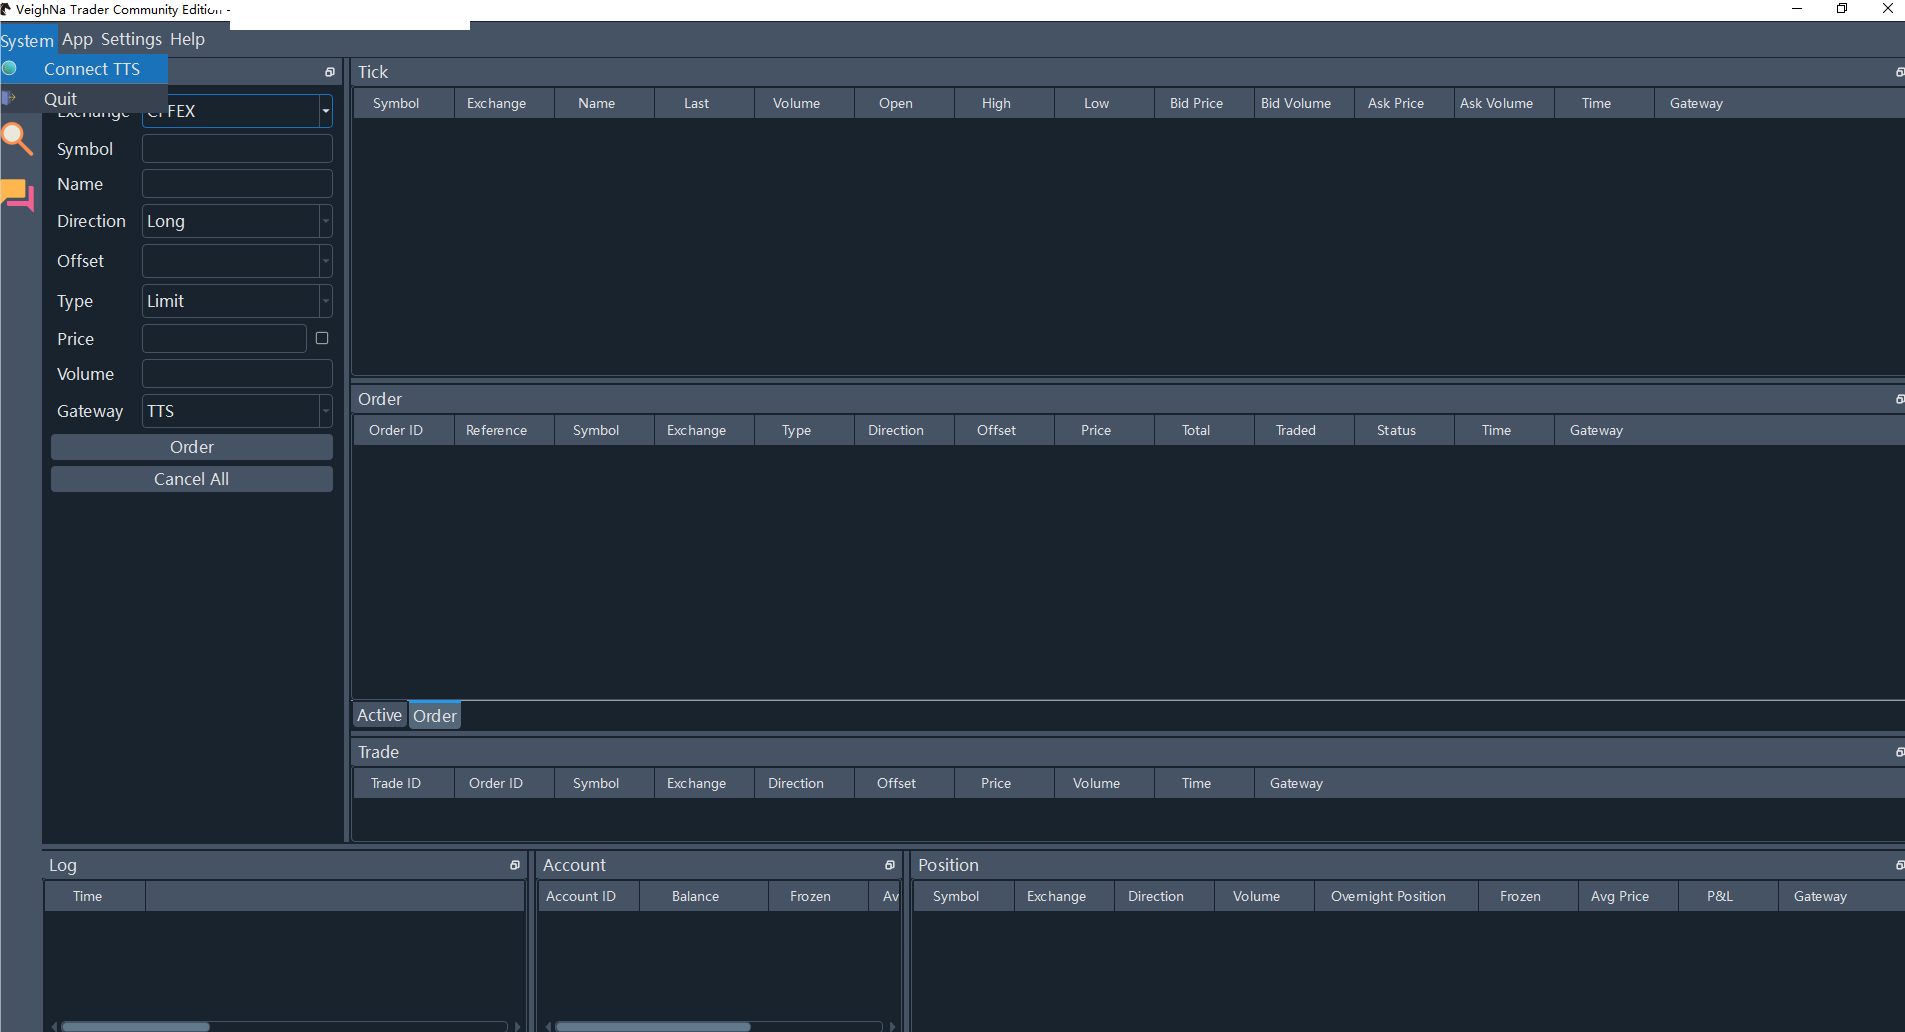This screenshot has width=1905, height=1032.
Task: Open the System menu
Action: coord(27,40)
